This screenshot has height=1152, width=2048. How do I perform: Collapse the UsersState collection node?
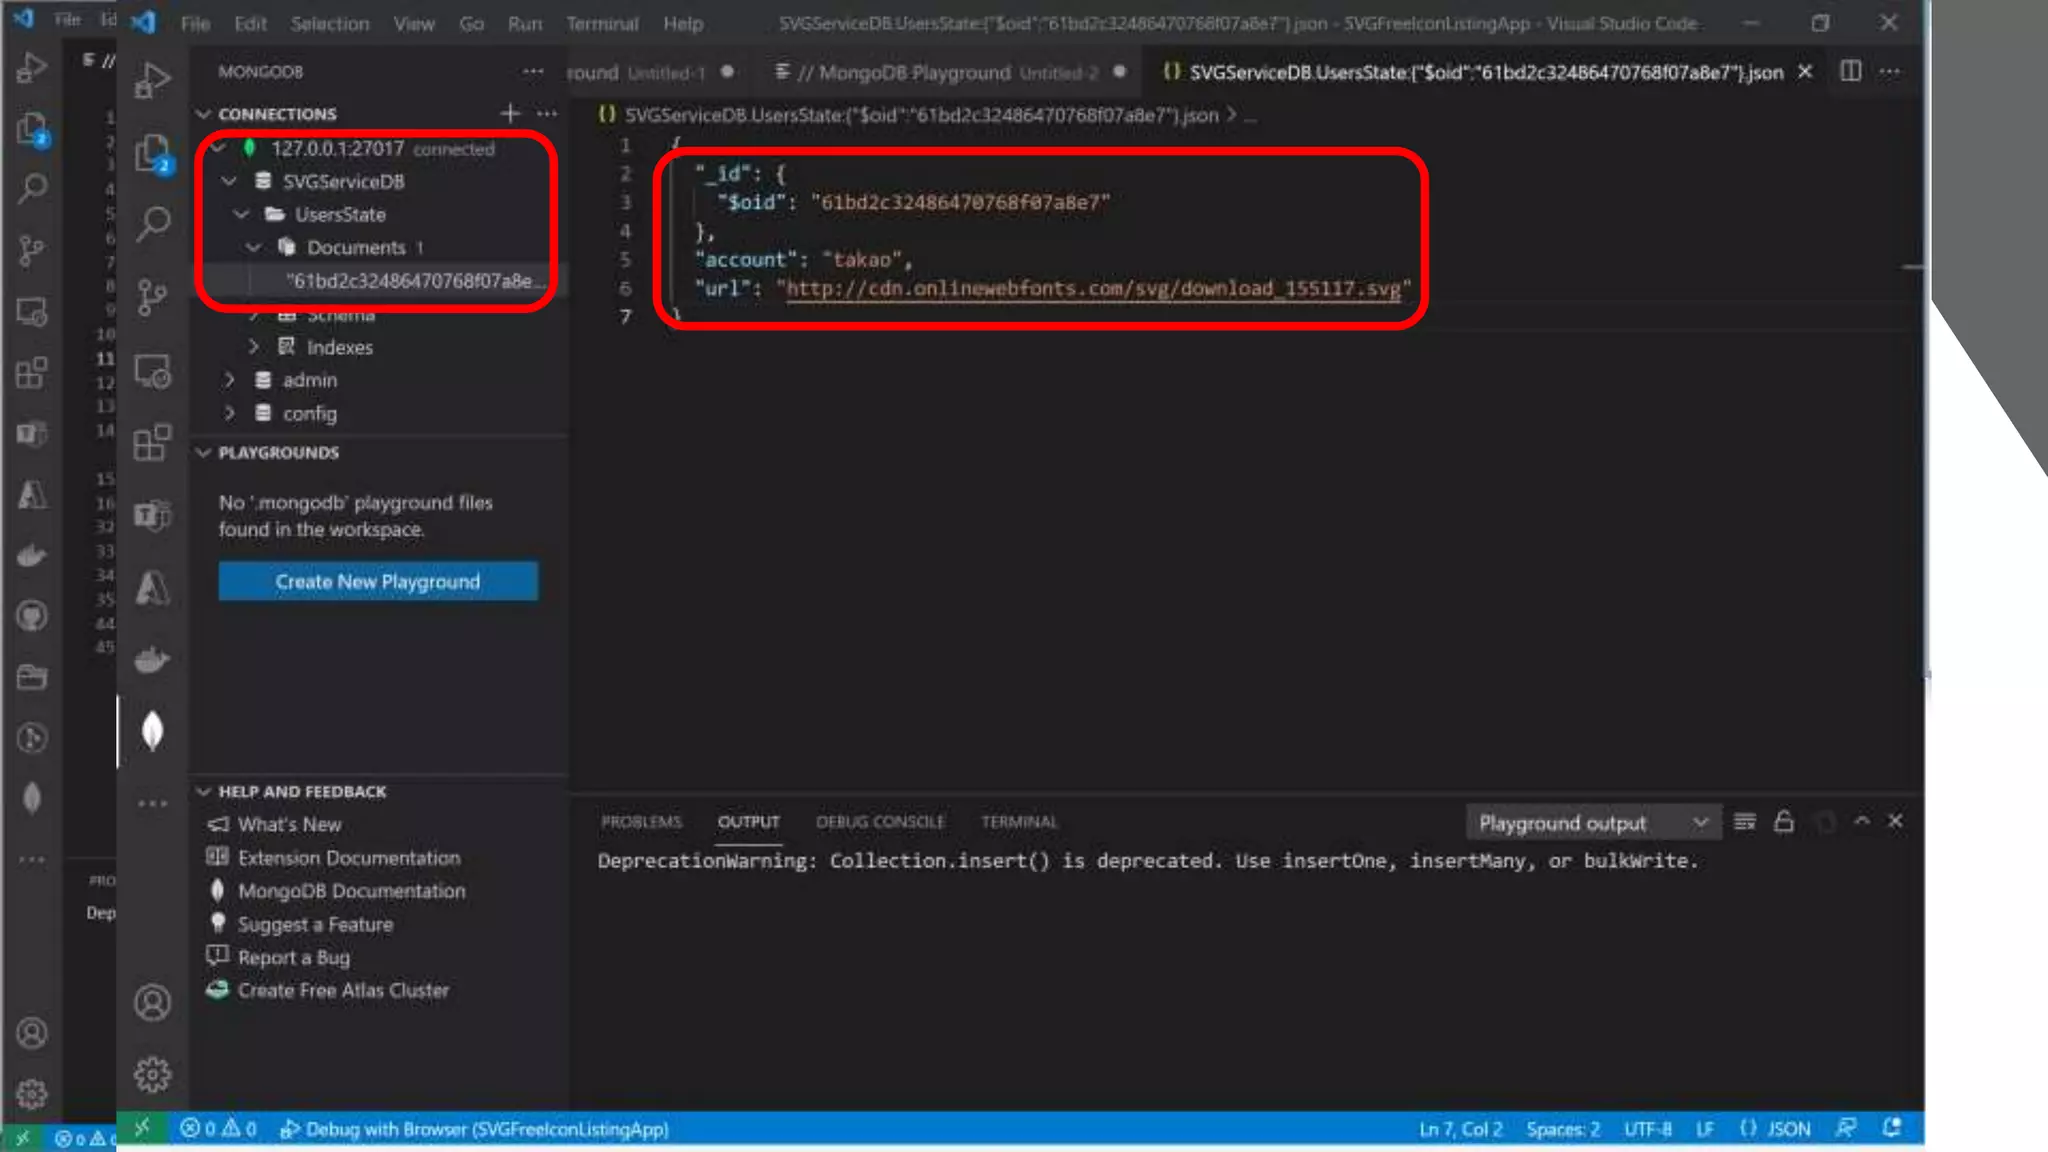[x=242, y=214]
